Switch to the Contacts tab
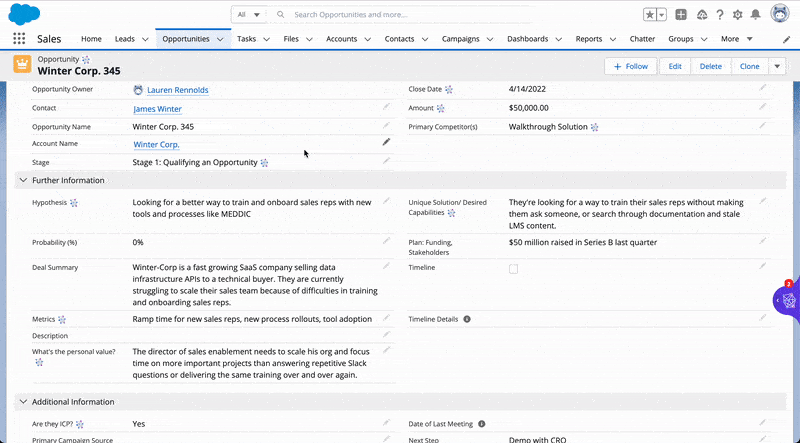 coord(399,39)
